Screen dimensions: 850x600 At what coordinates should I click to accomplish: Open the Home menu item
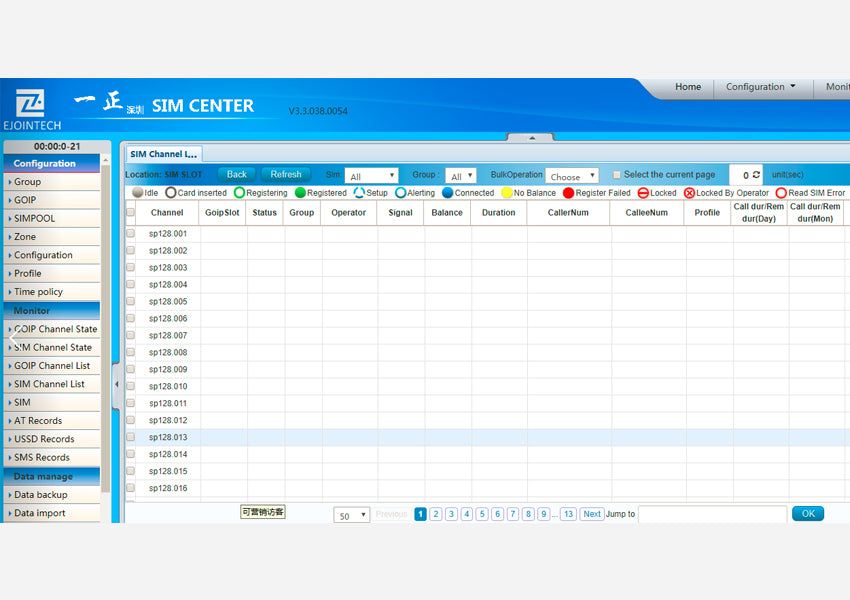pyautogui.click(x=688, y=87)
